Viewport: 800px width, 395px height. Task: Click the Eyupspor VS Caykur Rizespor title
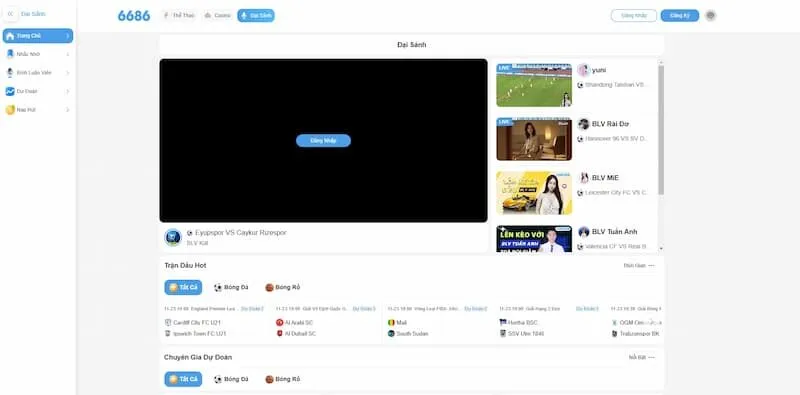241,233
